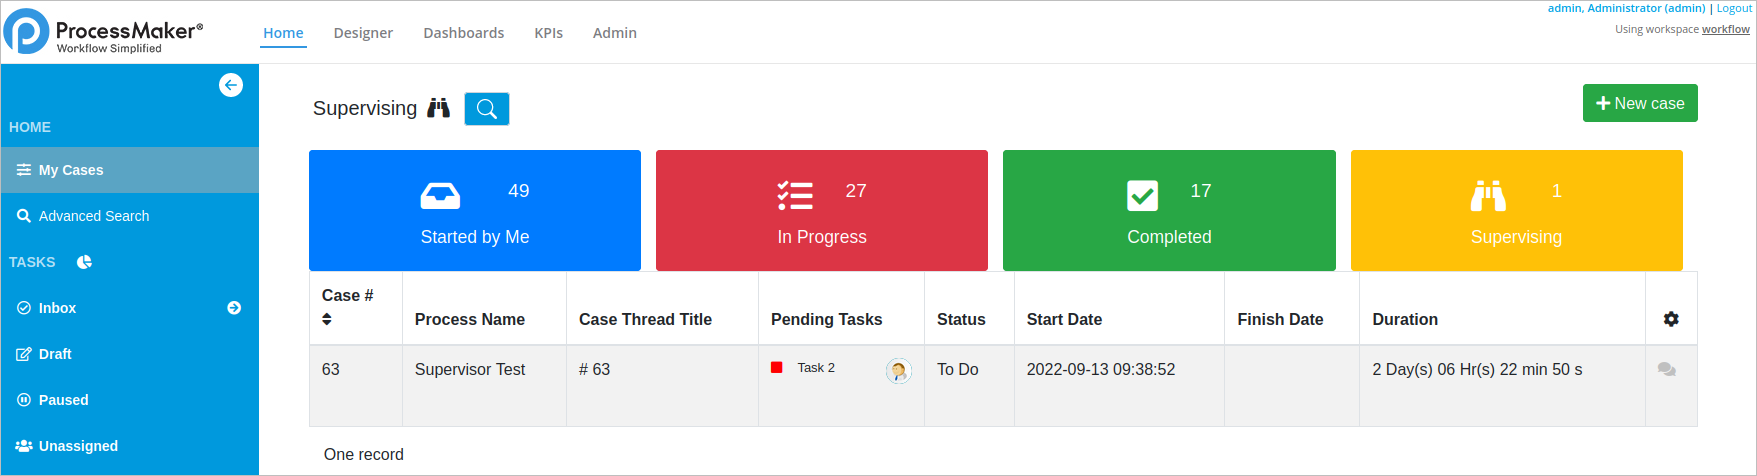The image size is (1757, 476).
Task: Open case 63 comments icon
Action: 1666,370
